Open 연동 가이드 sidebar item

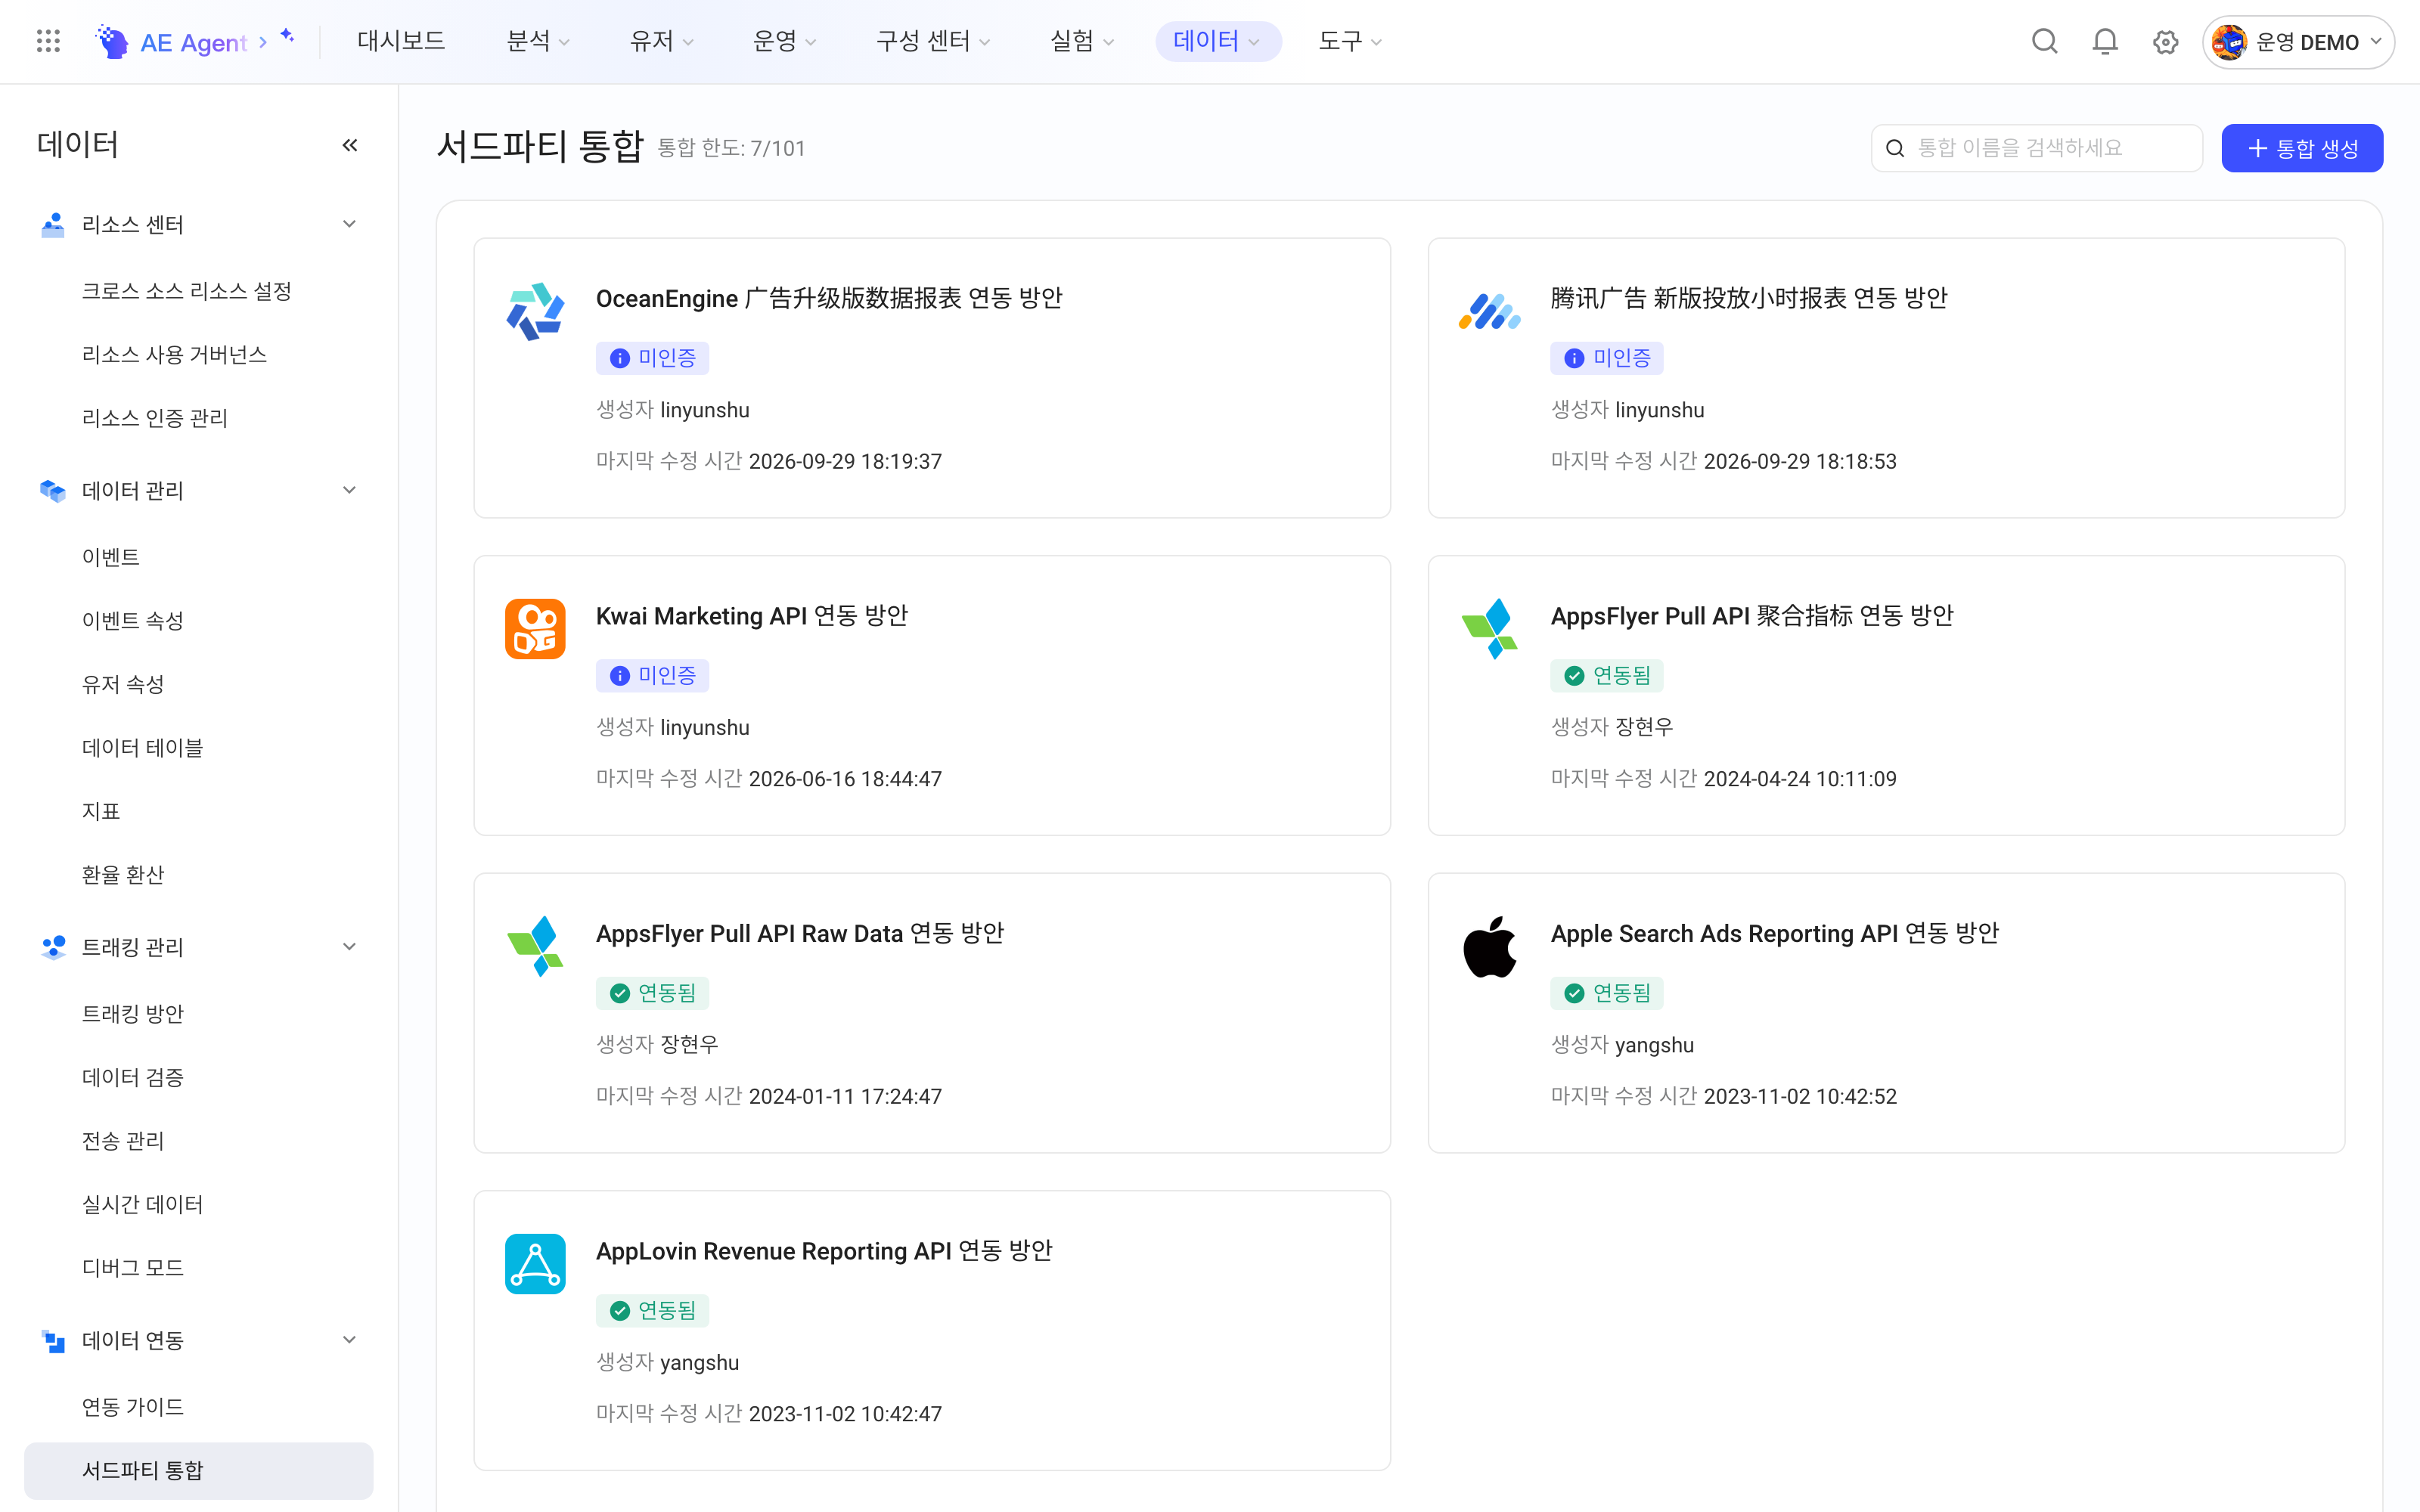pos(133,1407)
